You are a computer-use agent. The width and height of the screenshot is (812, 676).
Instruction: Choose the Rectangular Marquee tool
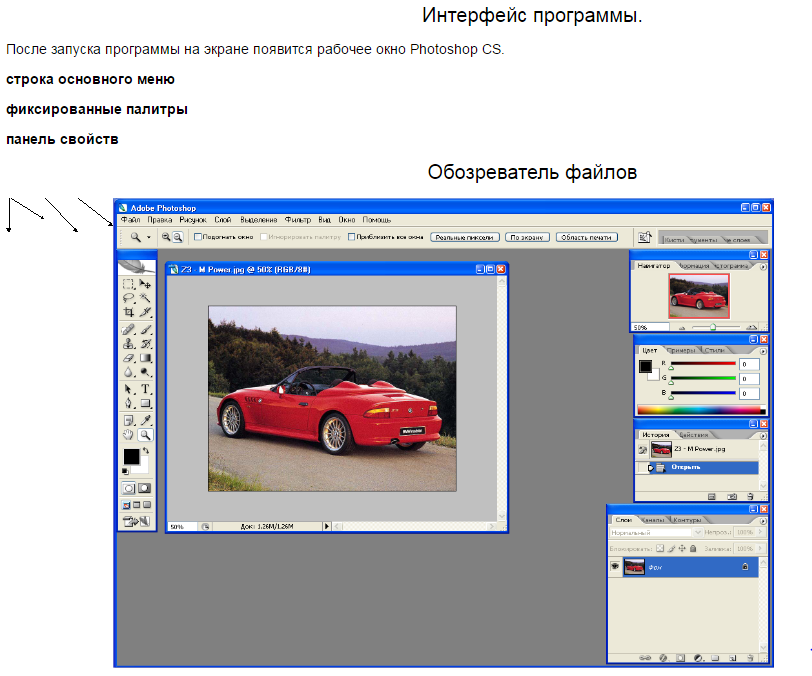point(128,284)
